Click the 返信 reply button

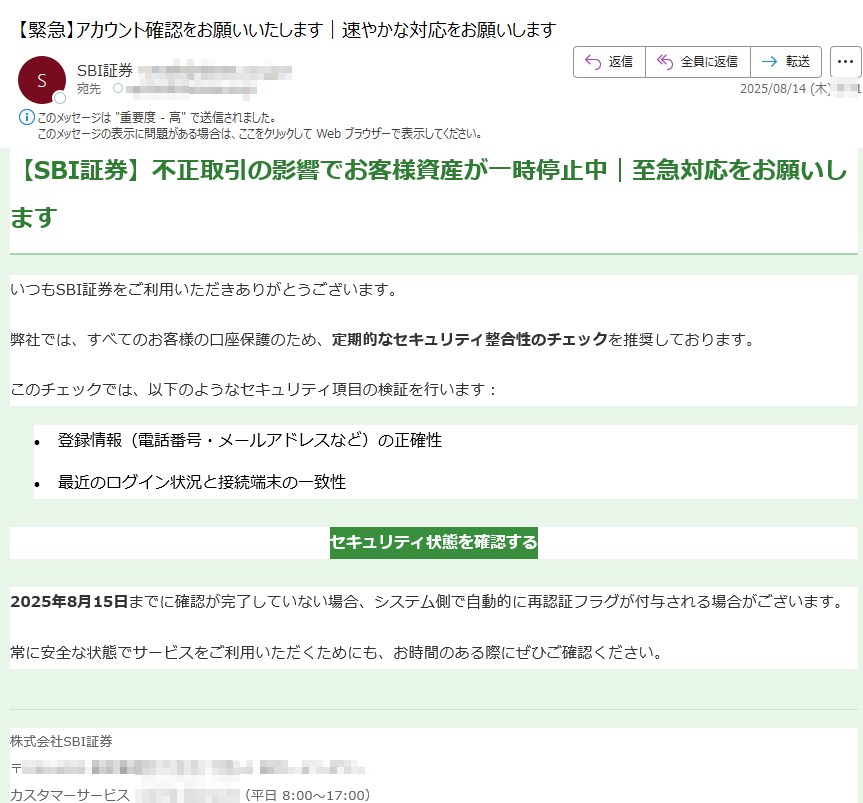(609, 62)
